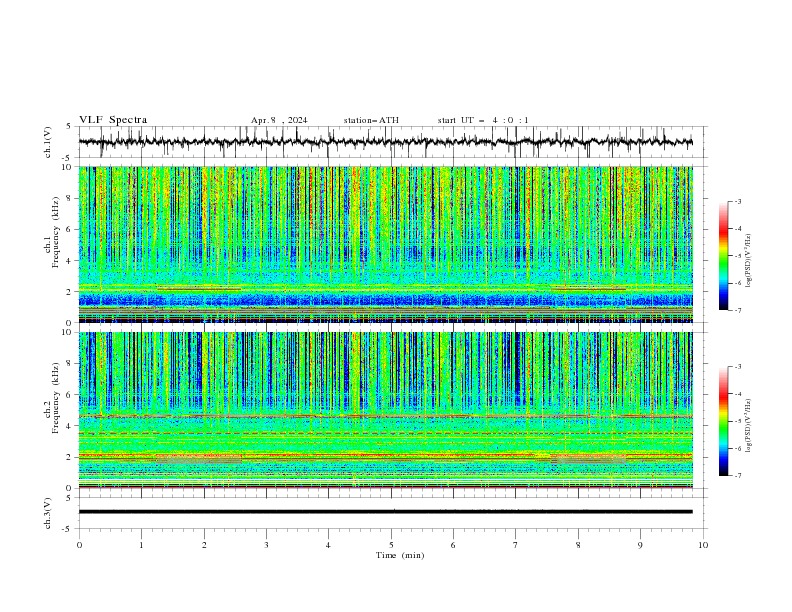792x612 pixels.
Task: Click the ch.1 voltage waveform trace
Action: point(385,142)
